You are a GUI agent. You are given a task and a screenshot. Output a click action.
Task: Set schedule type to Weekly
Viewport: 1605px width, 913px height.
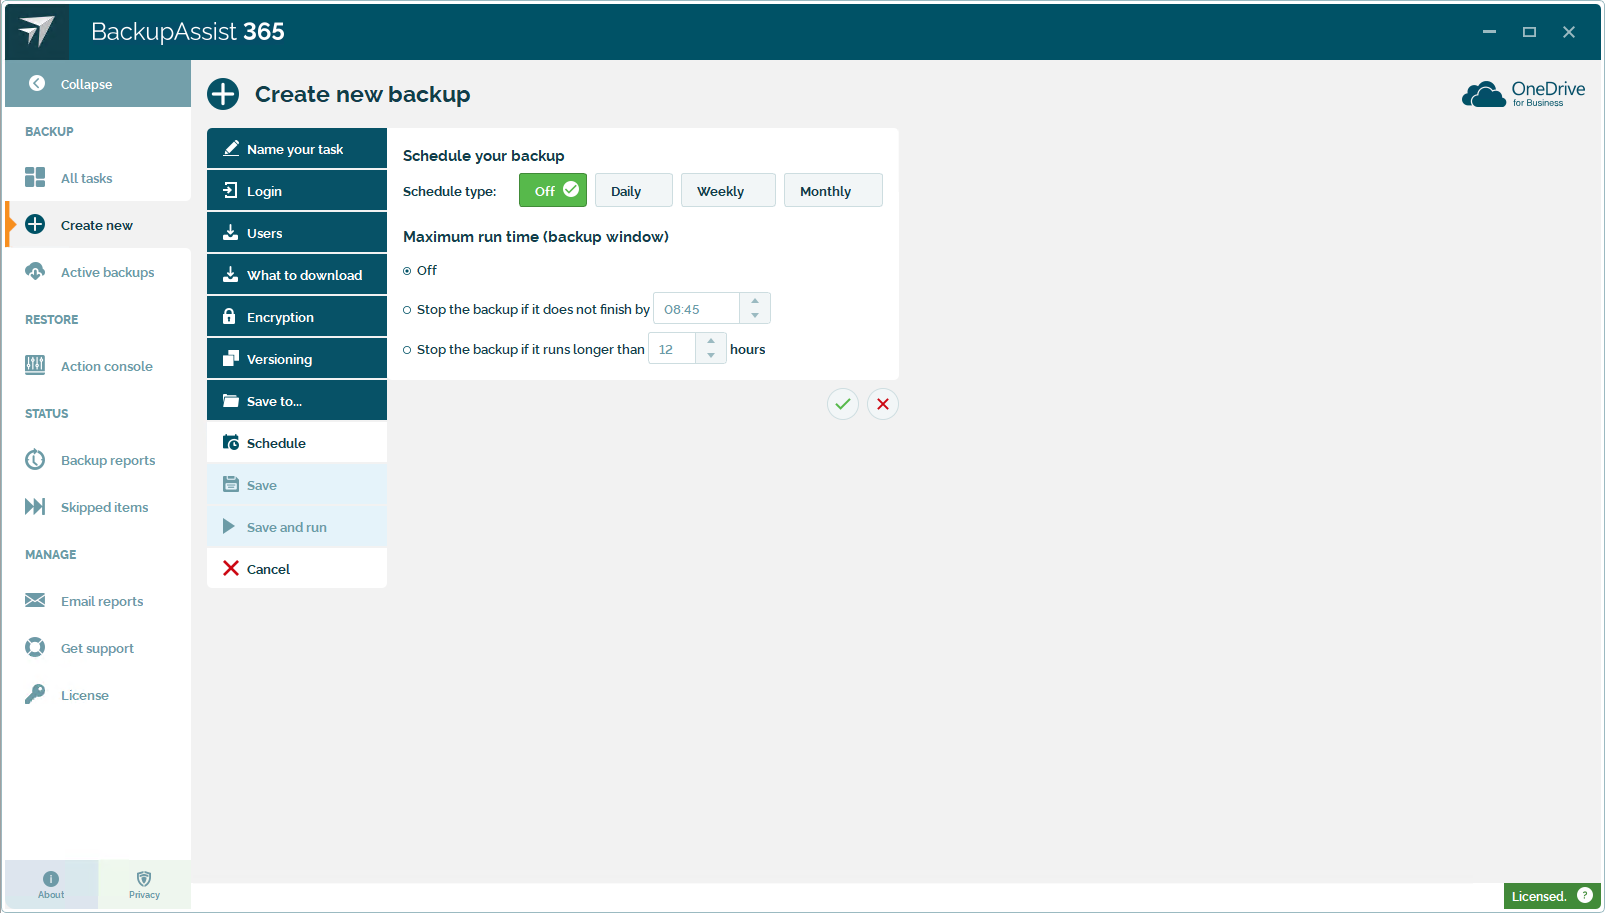(728, 190)
